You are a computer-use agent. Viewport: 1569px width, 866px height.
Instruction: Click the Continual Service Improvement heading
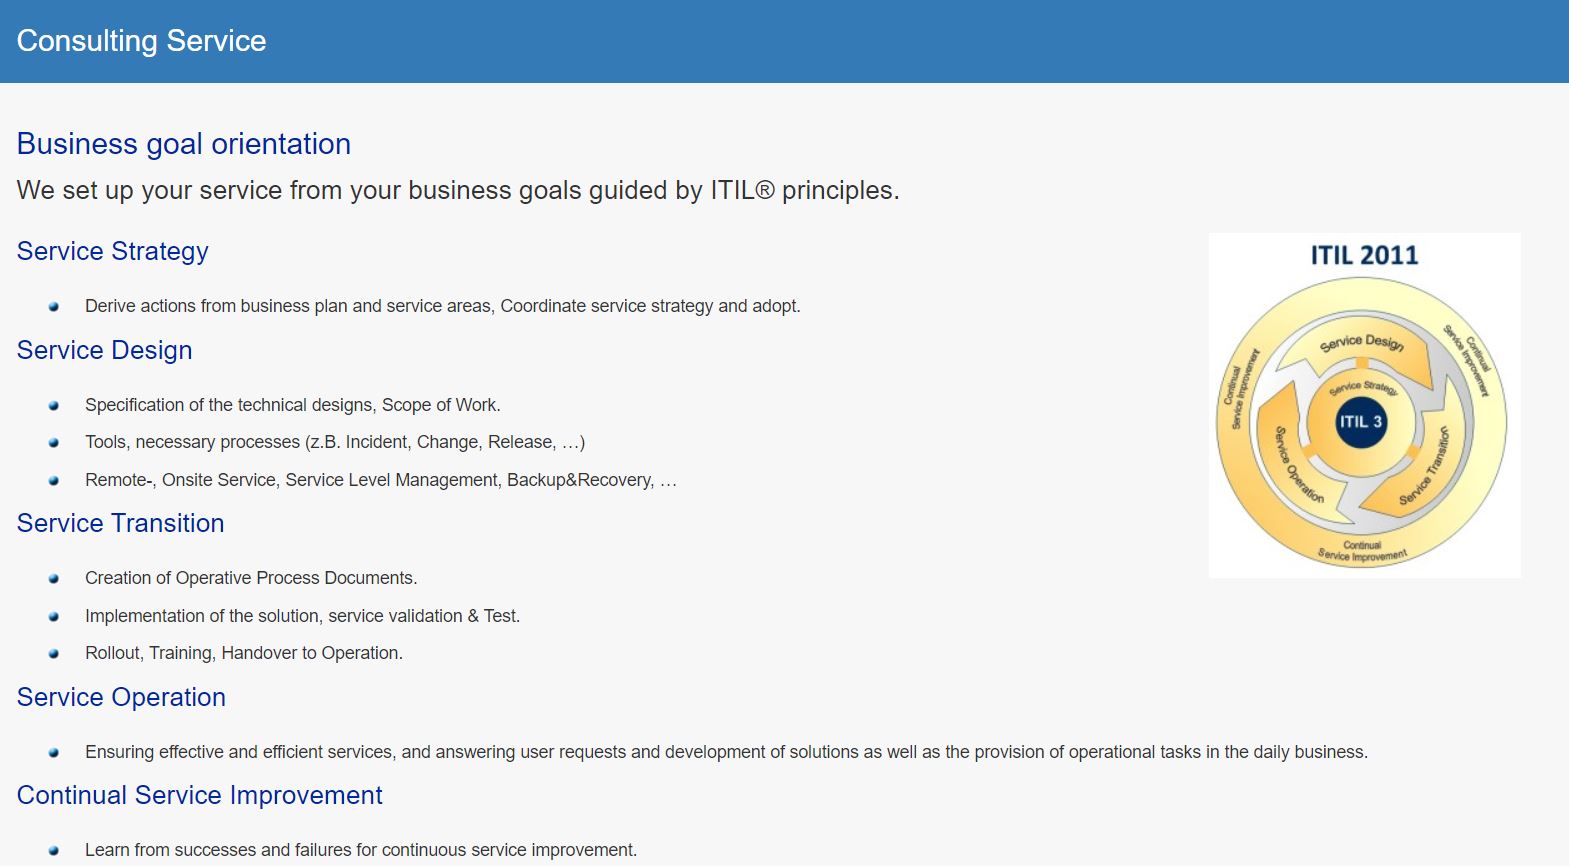click(x=200, y=795)
